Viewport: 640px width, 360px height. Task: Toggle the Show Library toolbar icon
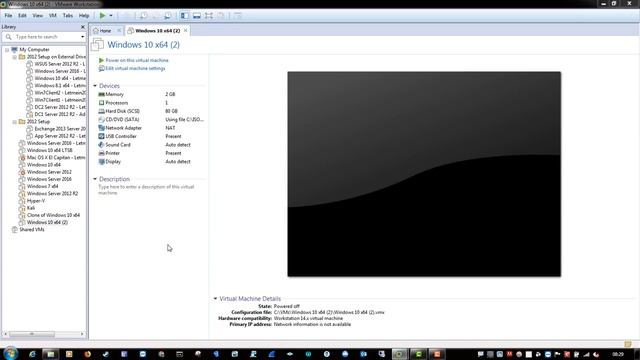184,16
